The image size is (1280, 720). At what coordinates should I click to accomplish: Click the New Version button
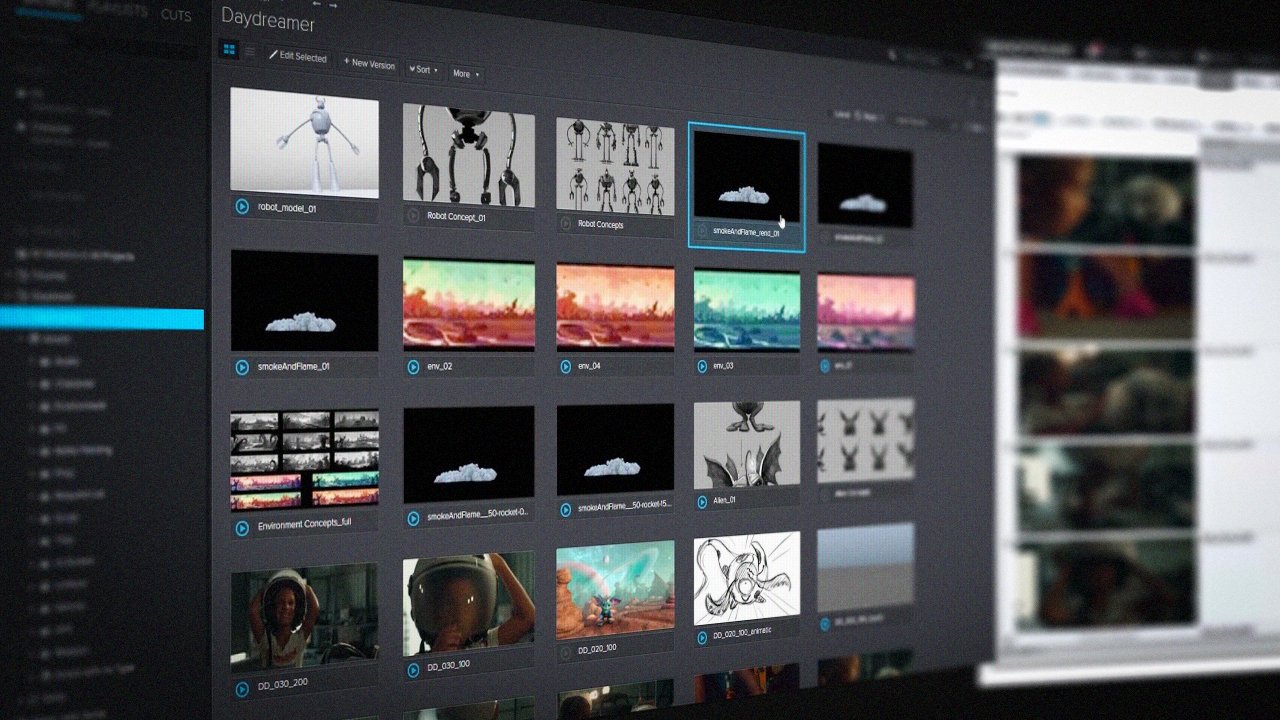[x=370, y=65]
